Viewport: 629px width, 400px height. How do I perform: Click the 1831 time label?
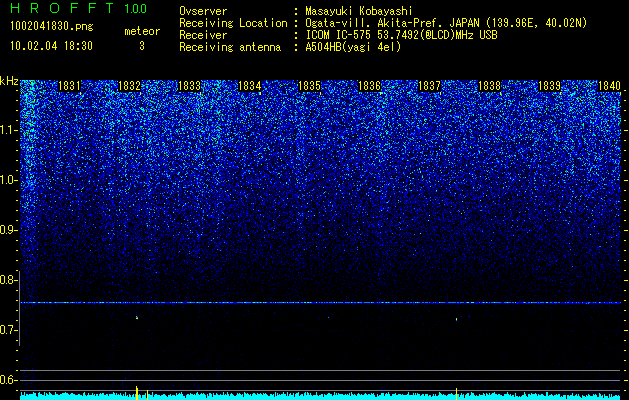(x=69, y=86)
